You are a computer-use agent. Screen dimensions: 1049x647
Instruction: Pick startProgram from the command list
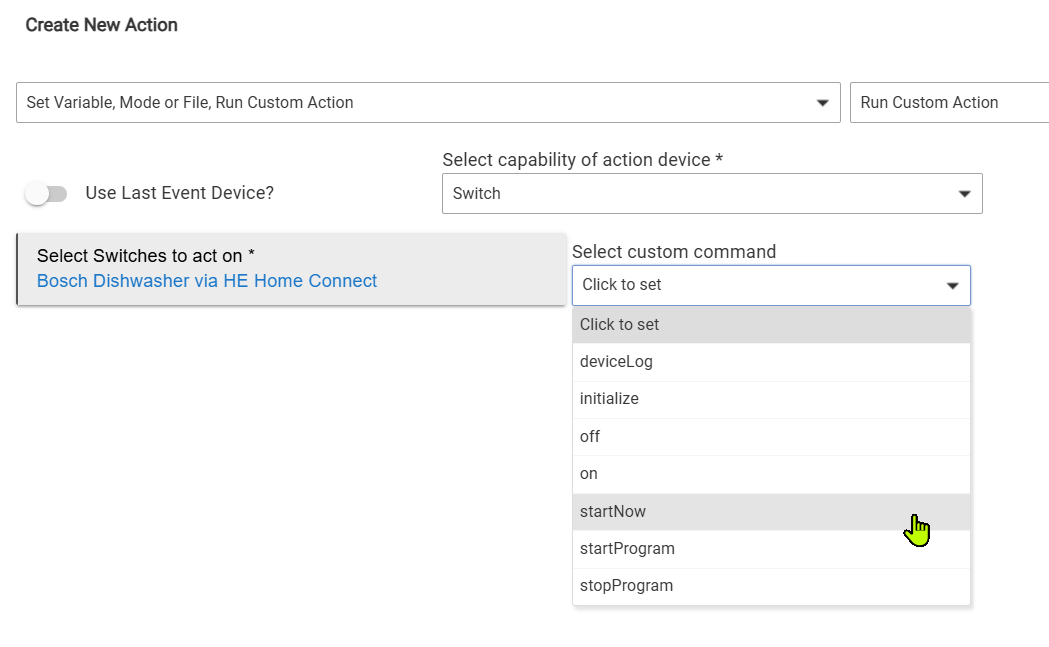click(x=770, y=549)
